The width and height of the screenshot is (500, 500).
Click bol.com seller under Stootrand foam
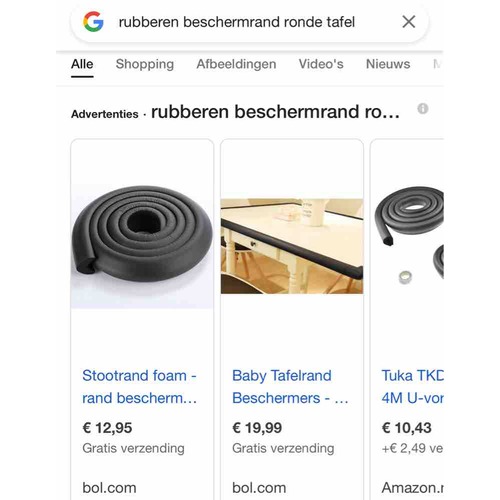coord(109,488)
